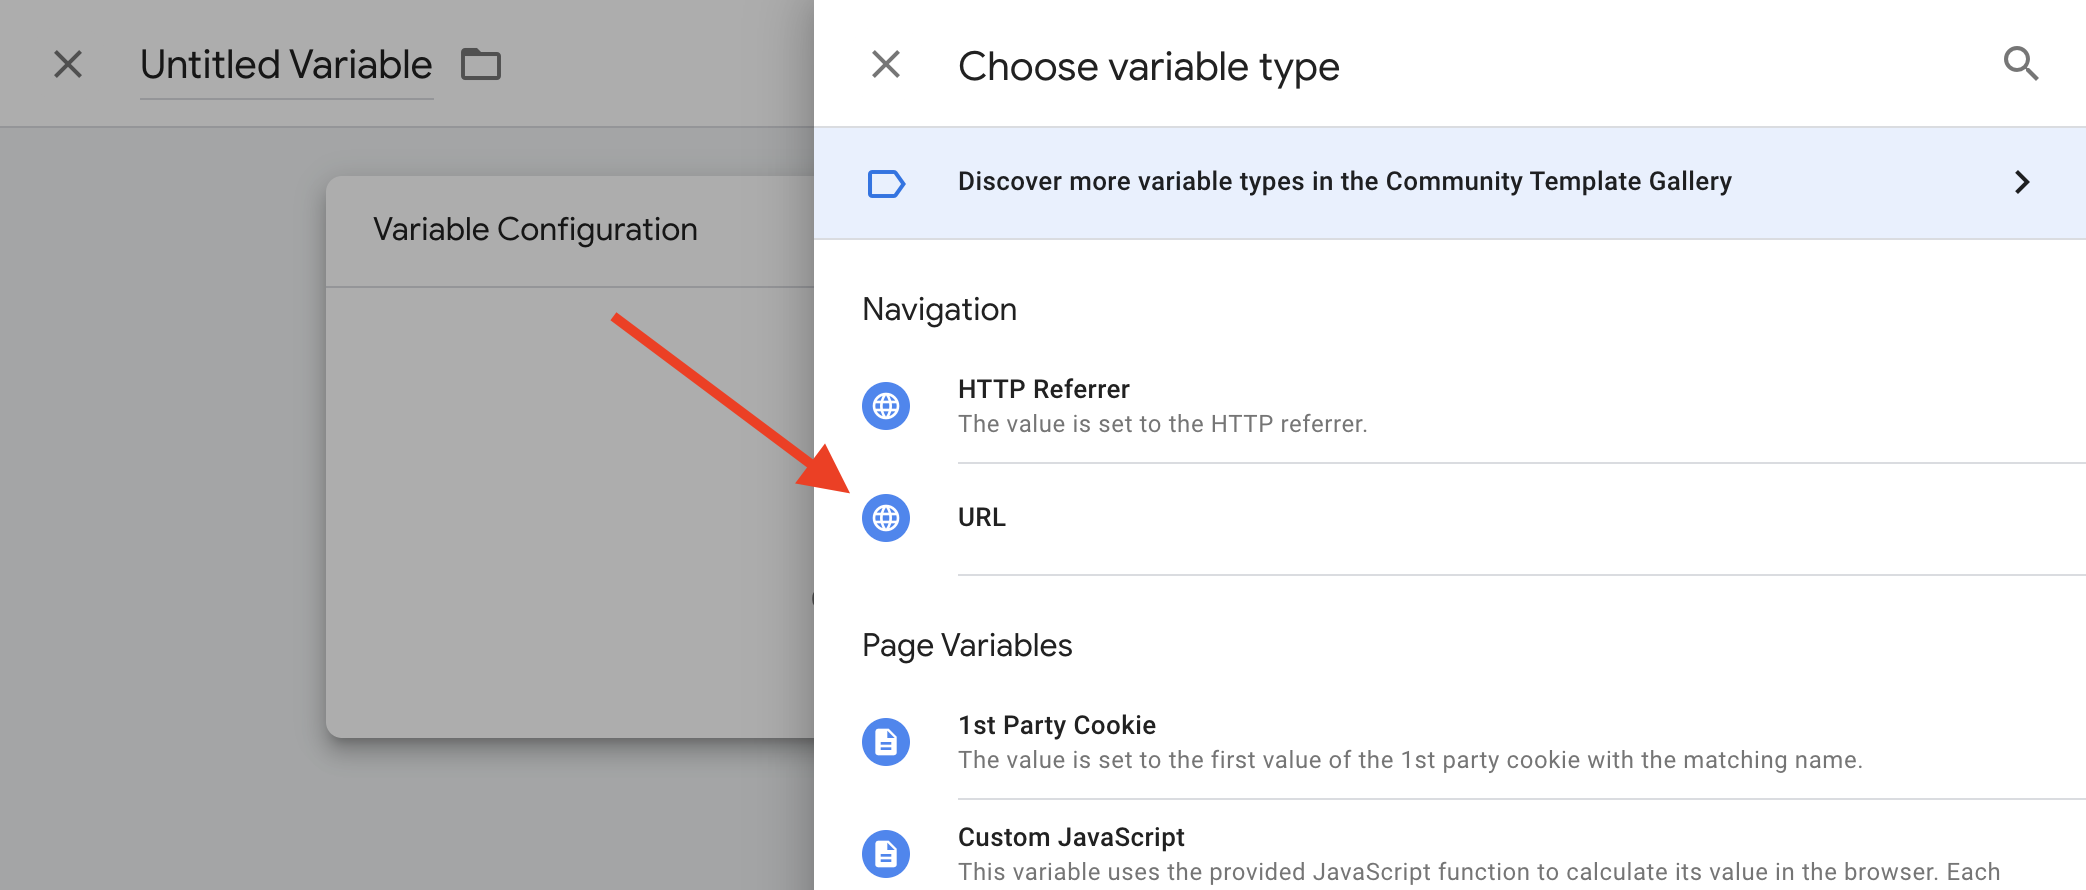Open the folder icon beside Untitled Variable
The image size is (2086, 890).
click(481, 65)
